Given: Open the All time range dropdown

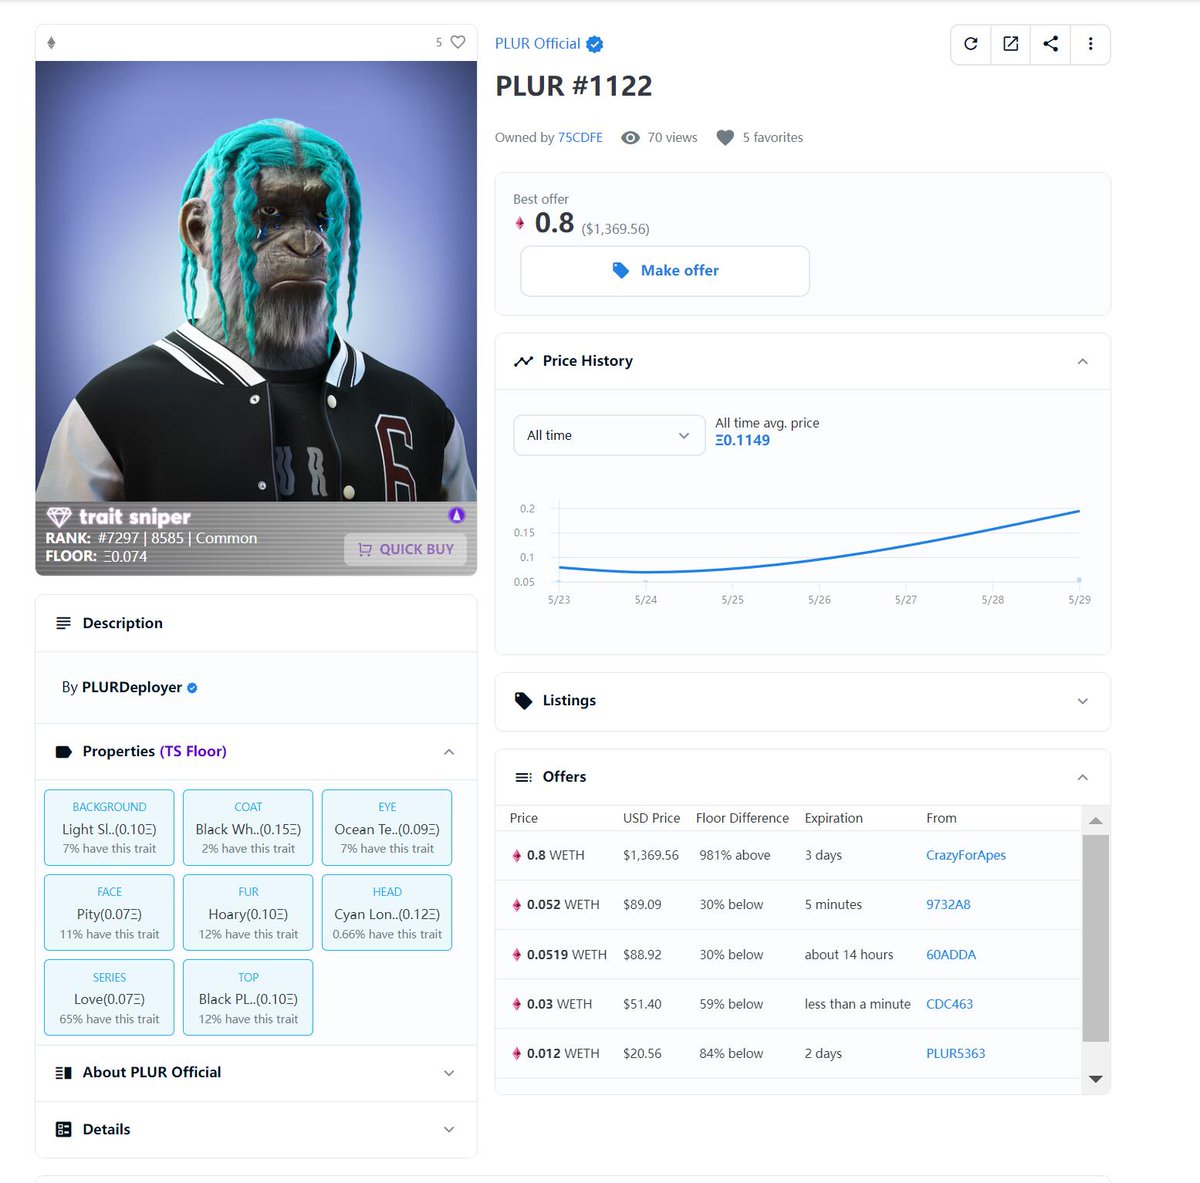Looking at the screenshot, I should pos(609,435).
